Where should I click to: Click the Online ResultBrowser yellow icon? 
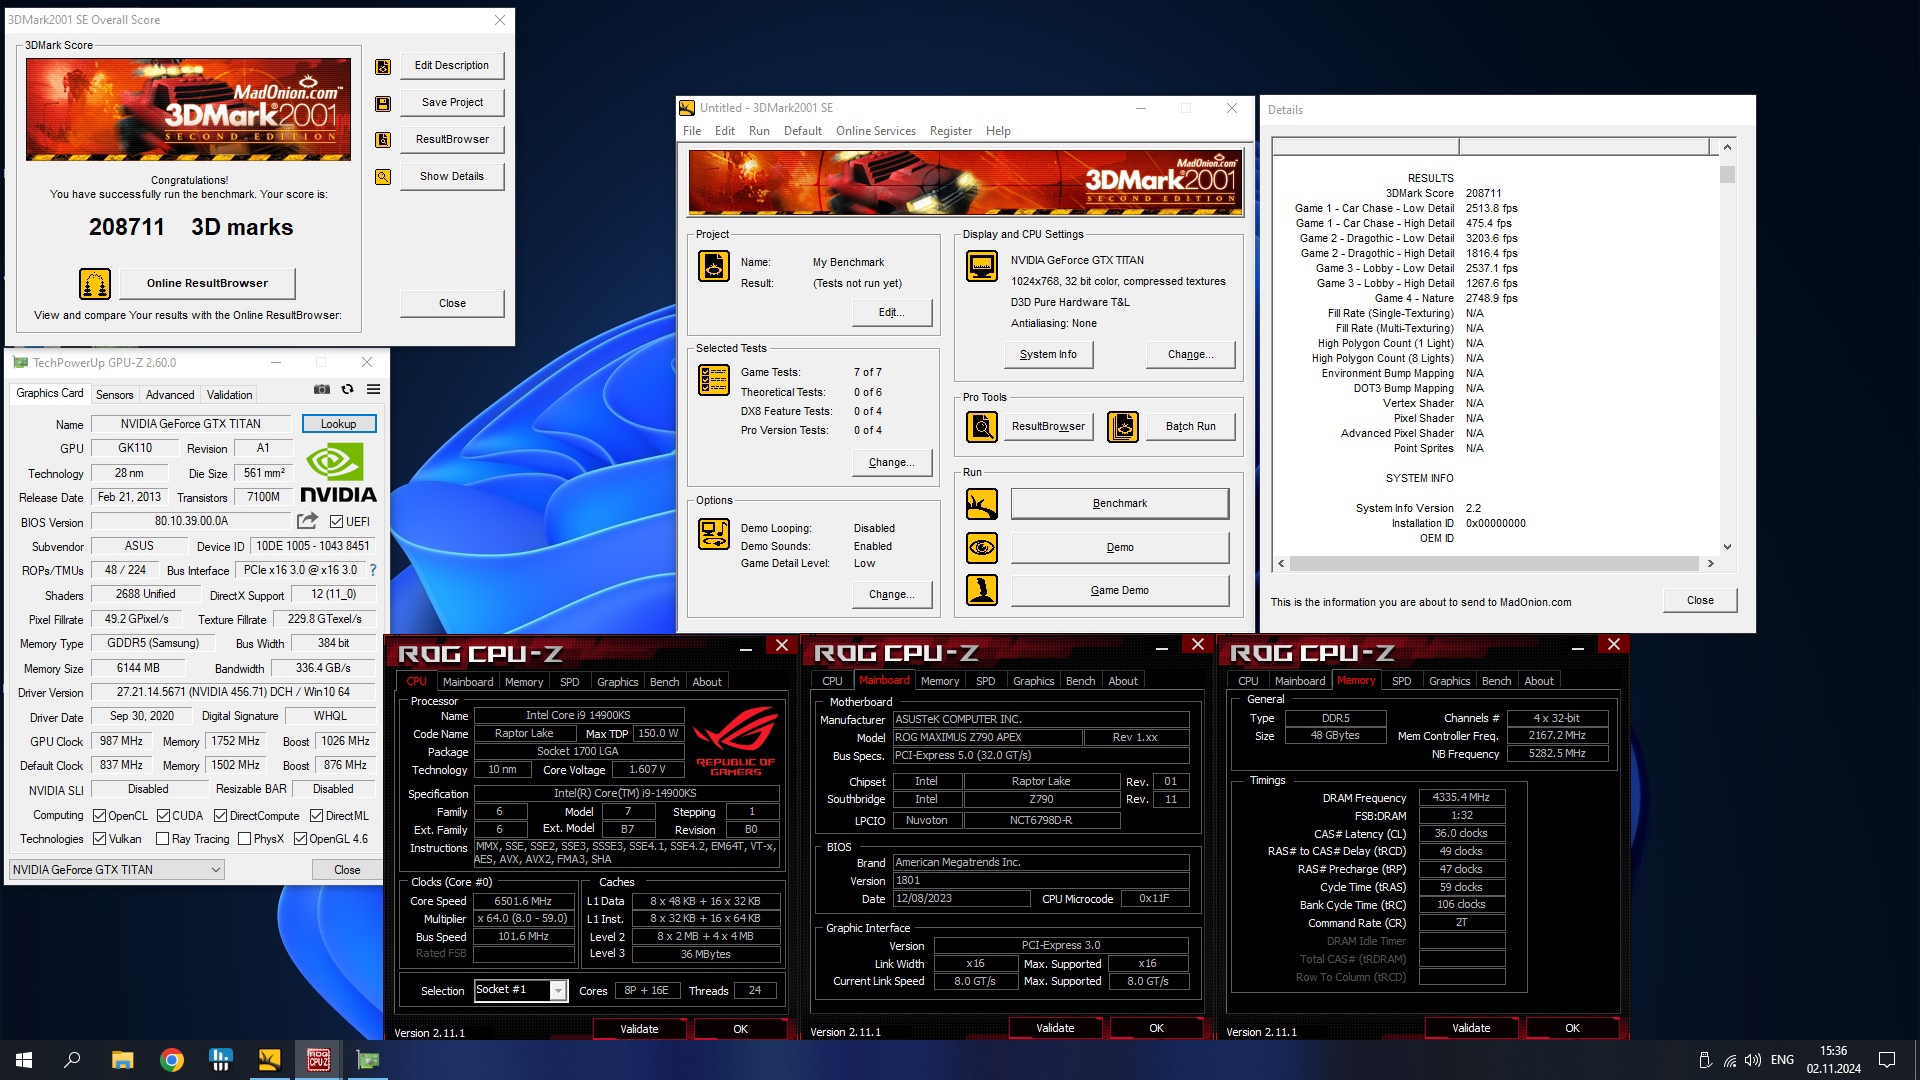point(95,284)
